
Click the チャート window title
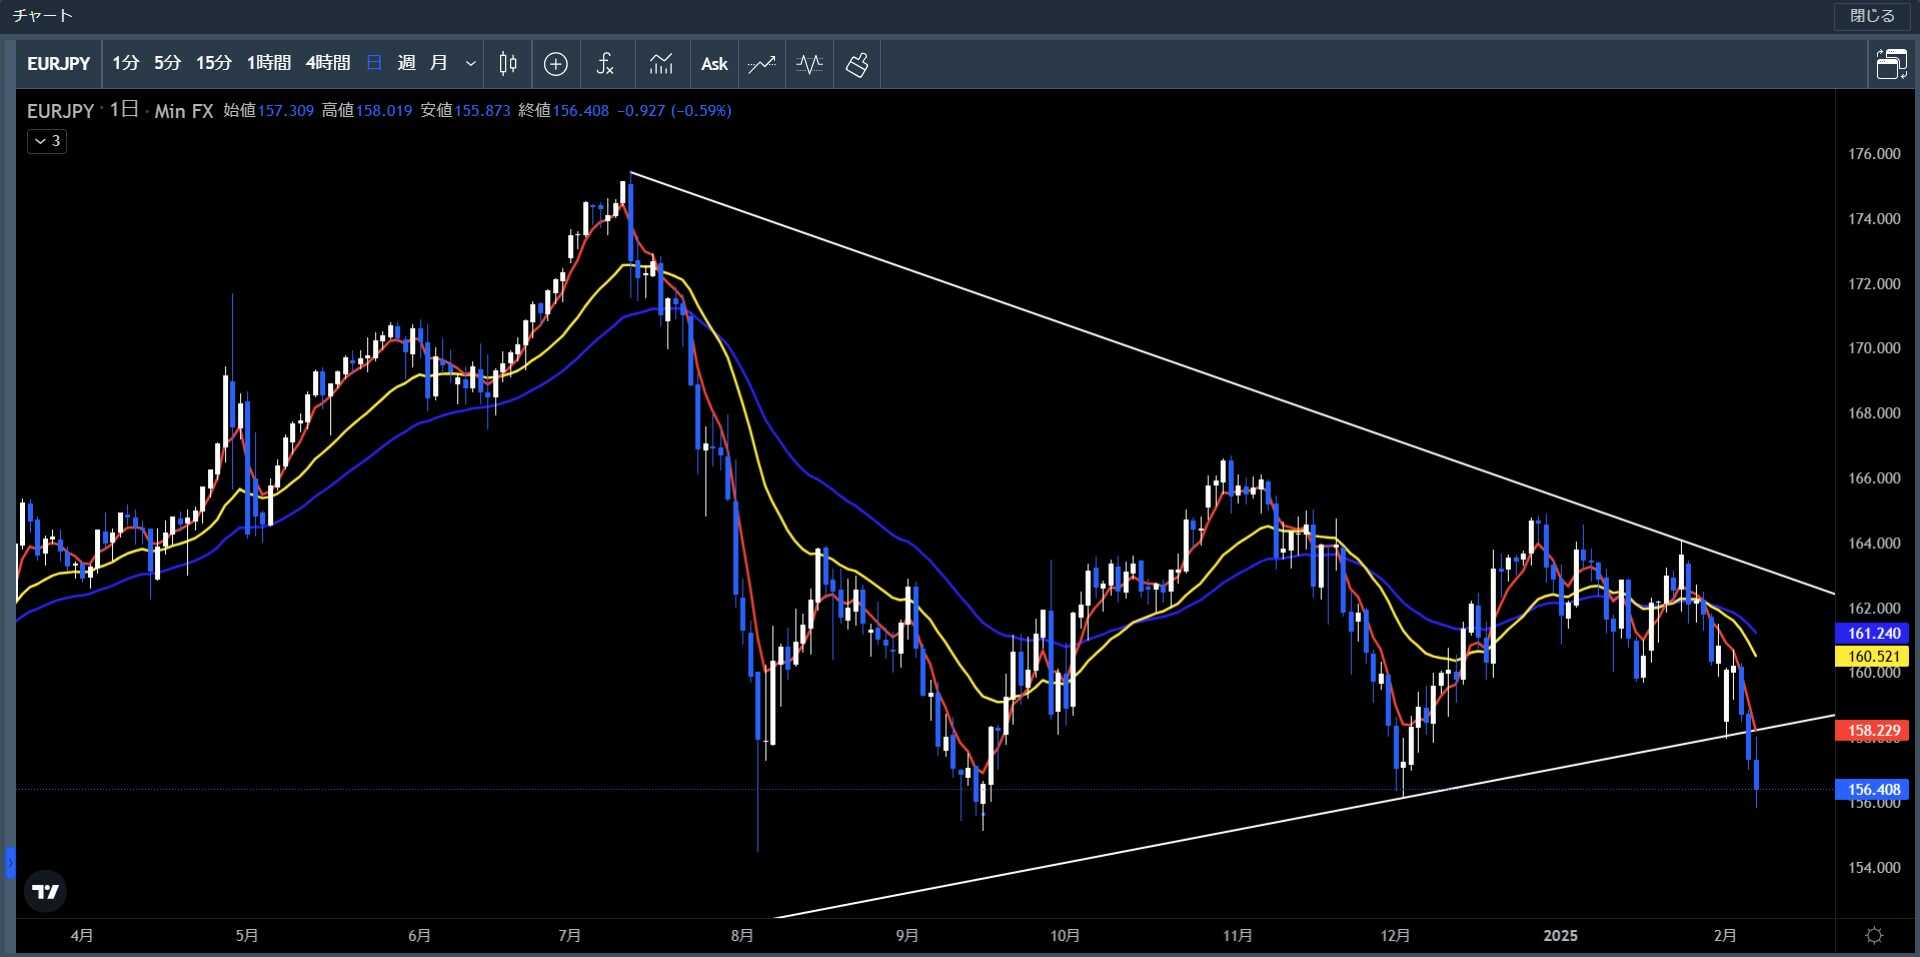point(43,16)
